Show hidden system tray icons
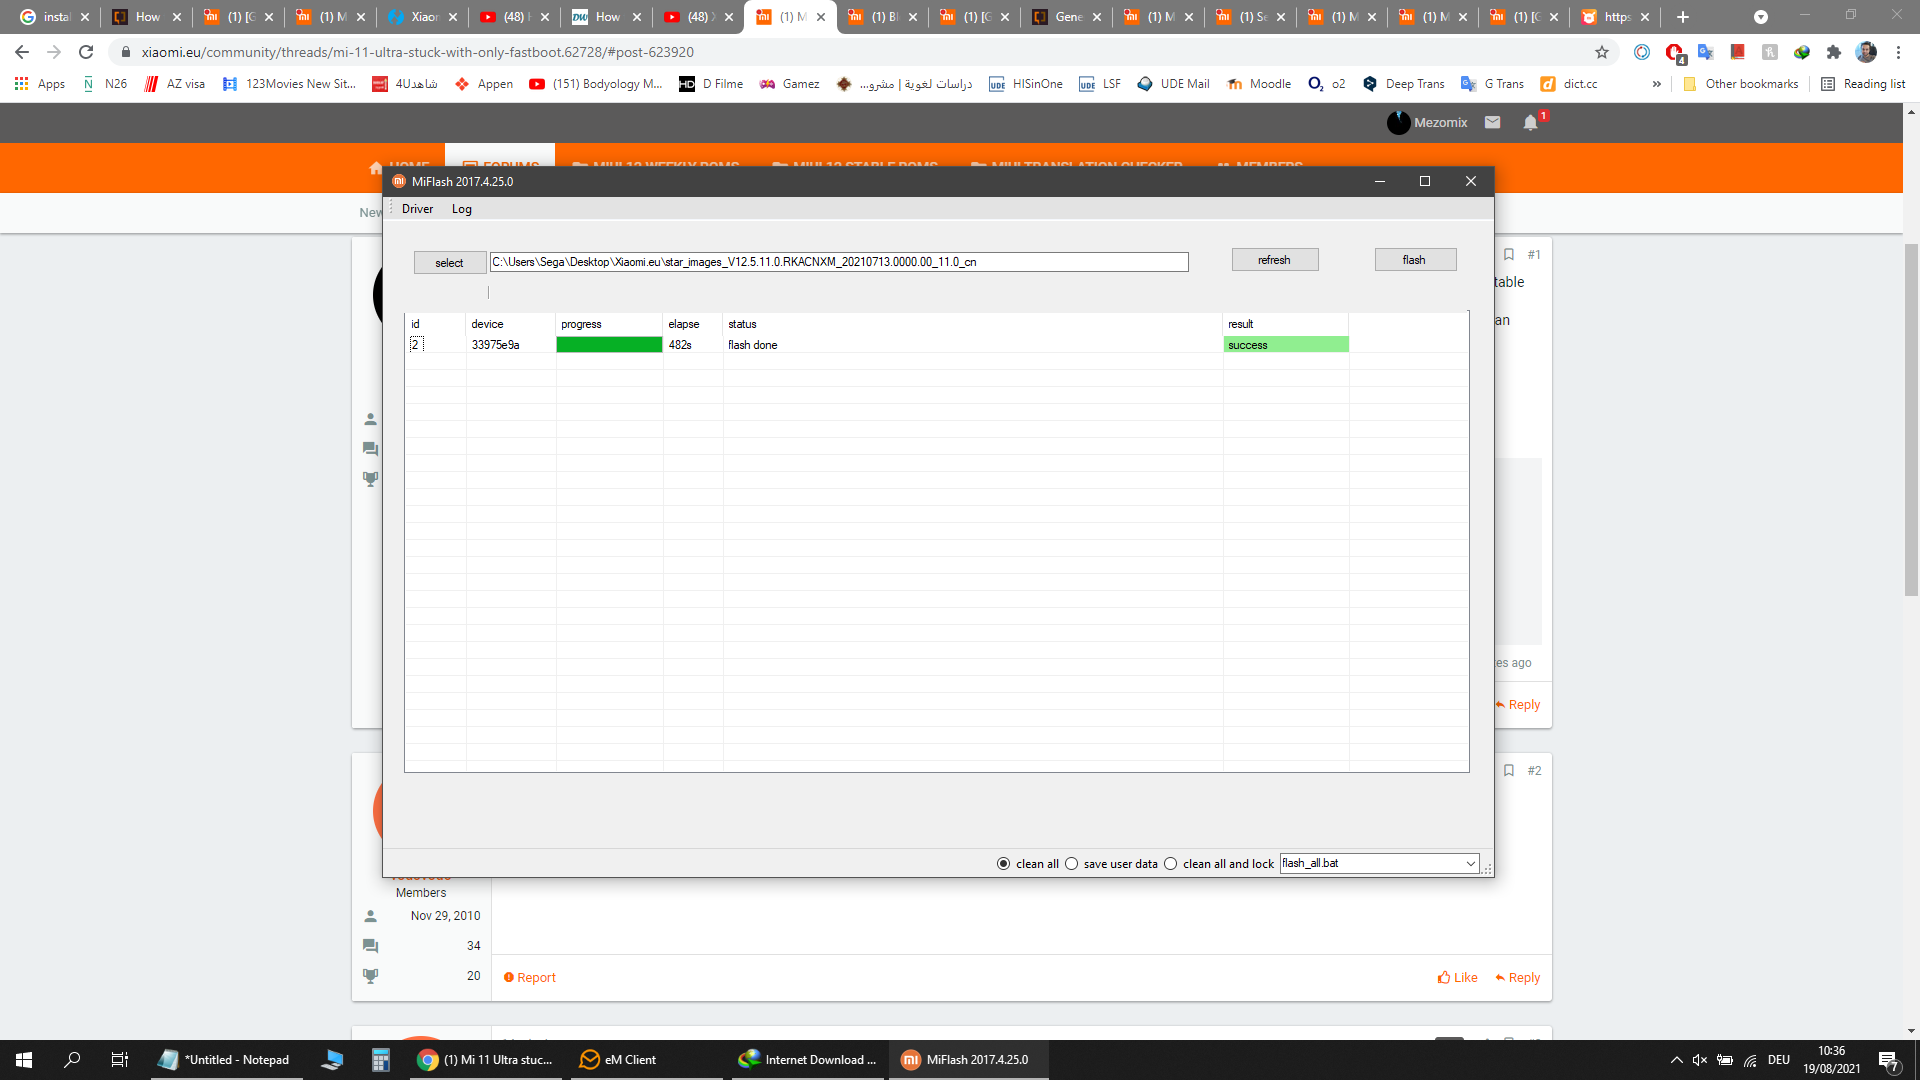The width and height of the screenshot is (1920, 1080). click(1676, 1060)
